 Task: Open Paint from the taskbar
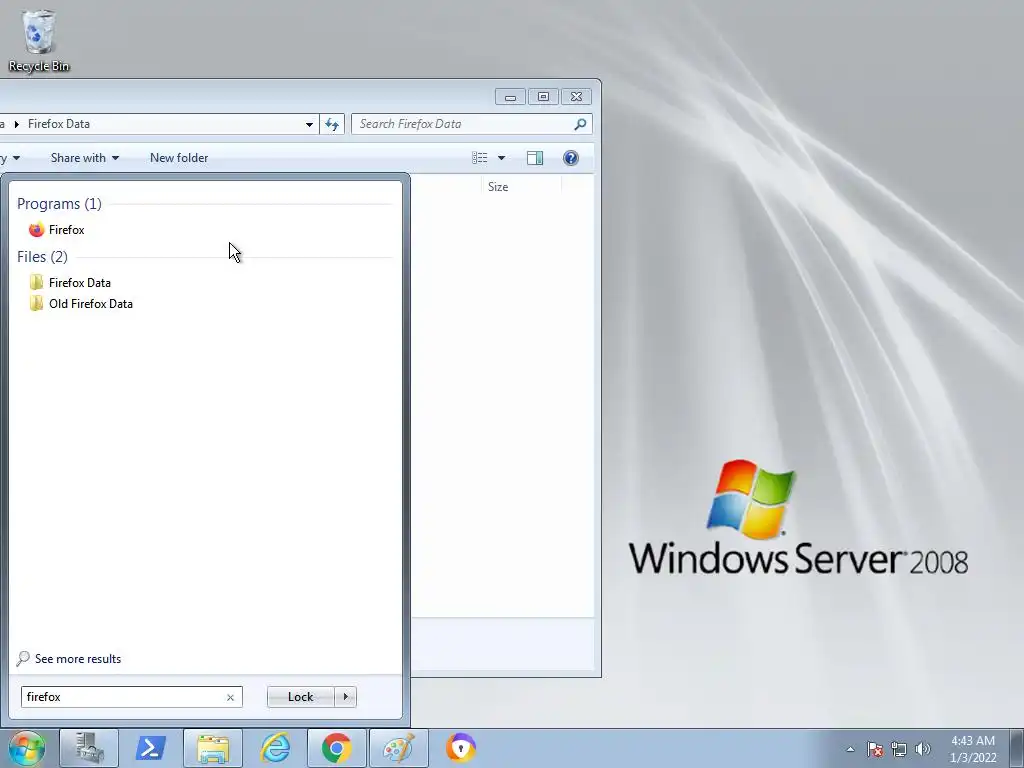click(x=398, y=748)
